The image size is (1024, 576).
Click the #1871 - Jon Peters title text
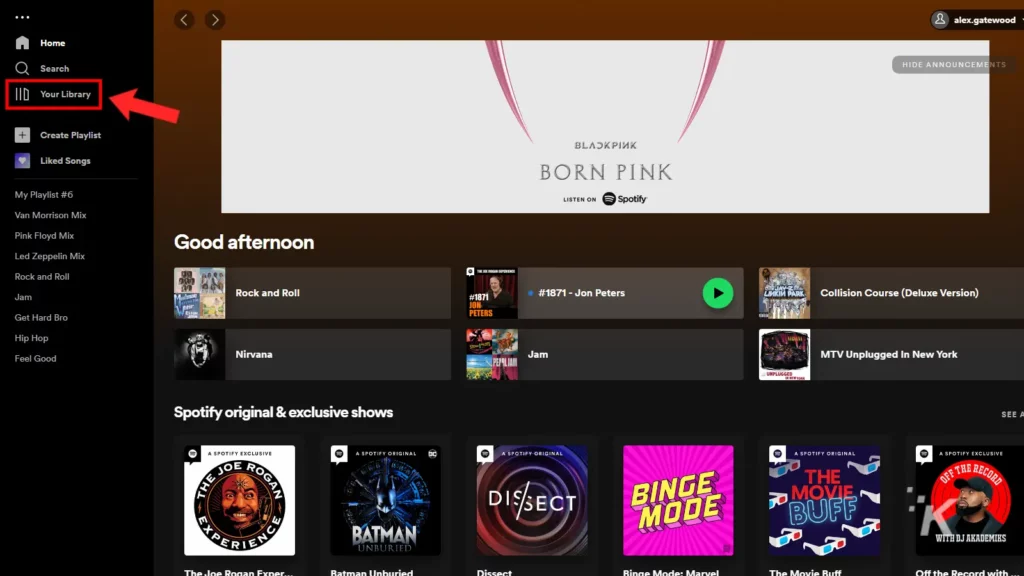(x=581, y=293)
